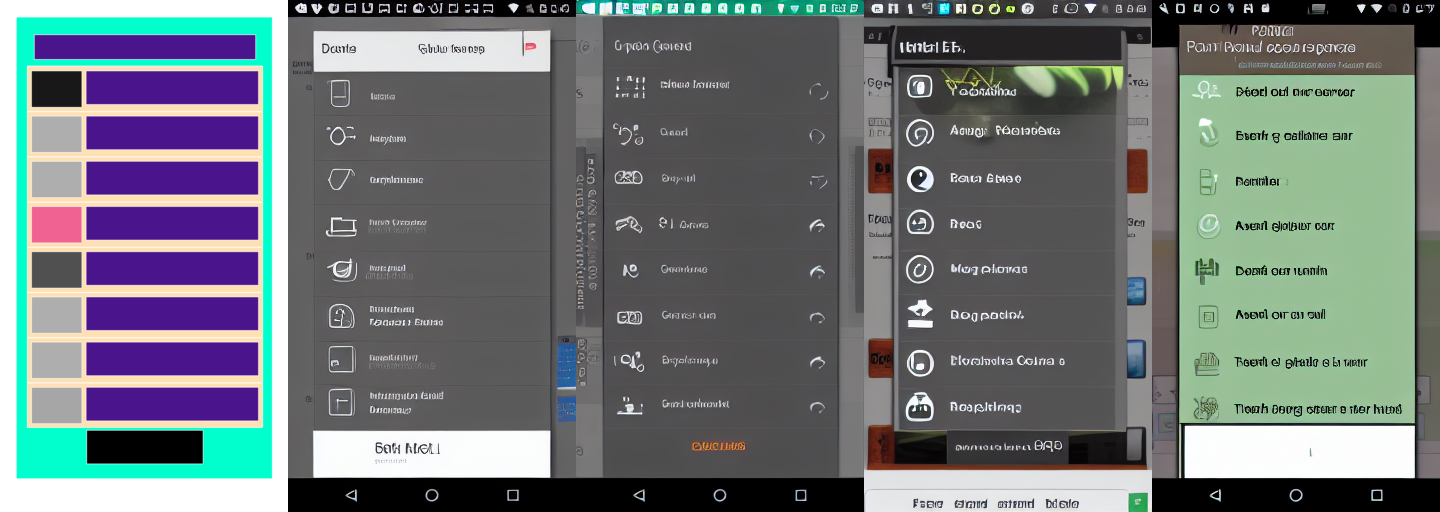This screenshot has height=512, width=1440.
Task: Select the folder icon in the white-header dialog
Action: tap(341, 226)
